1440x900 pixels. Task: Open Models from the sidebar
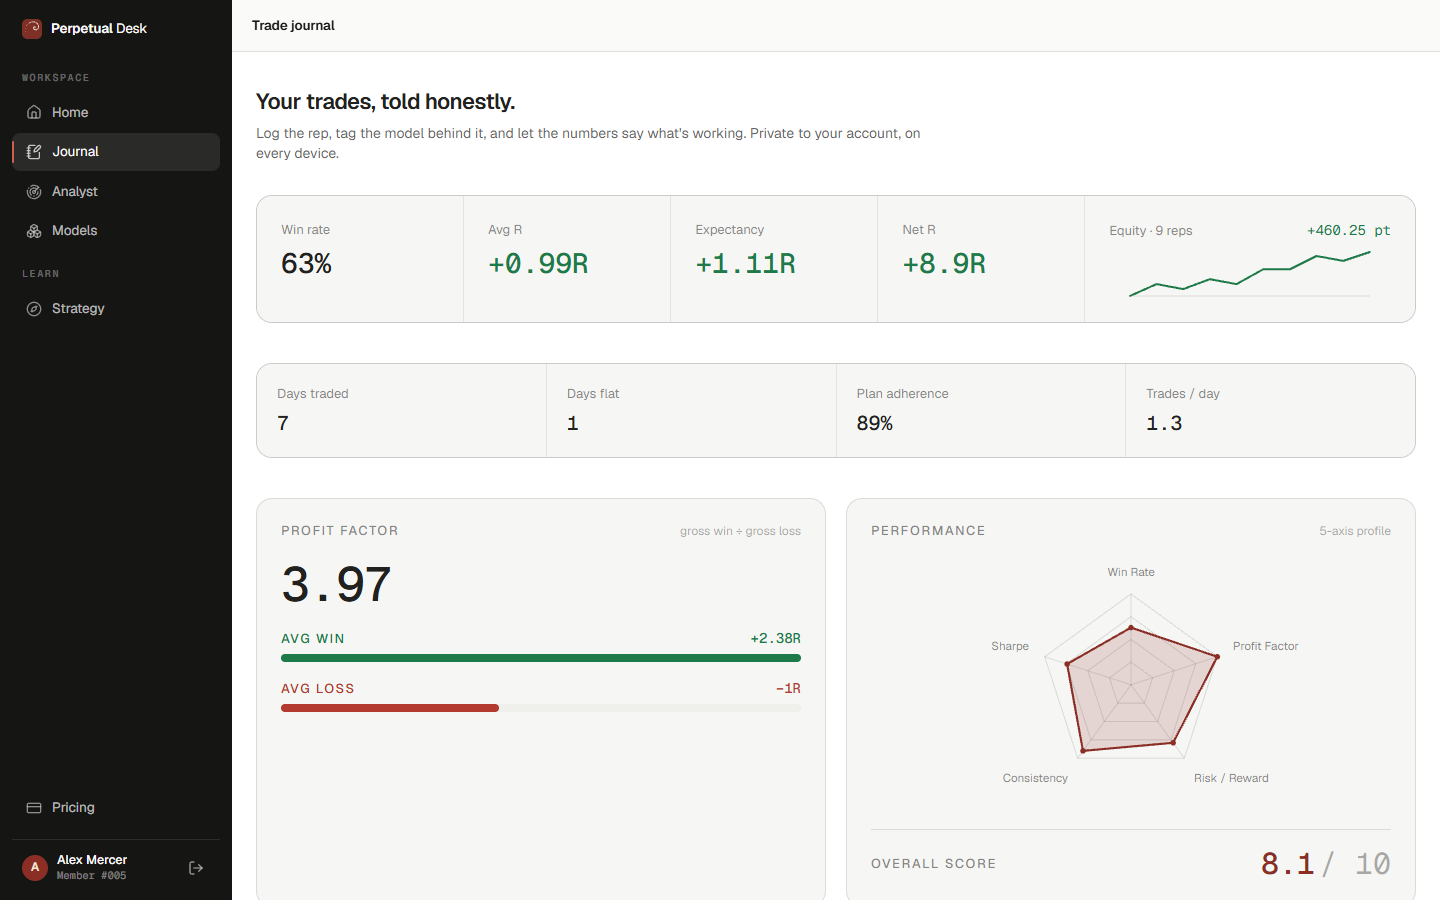[116, 231]
